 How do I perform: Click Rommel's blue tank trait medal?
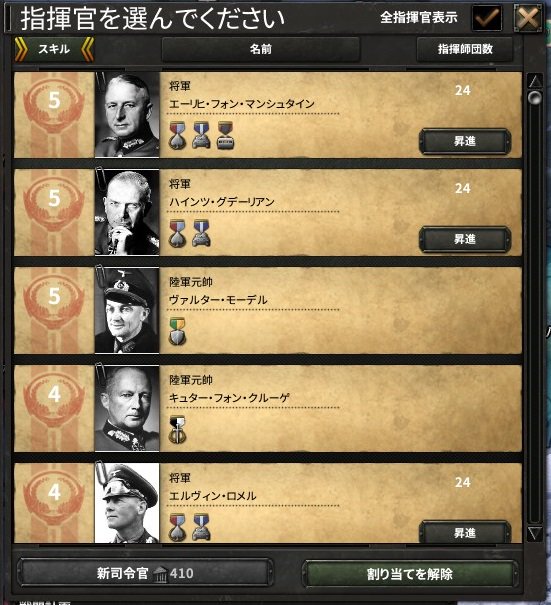tap(201, 527)
